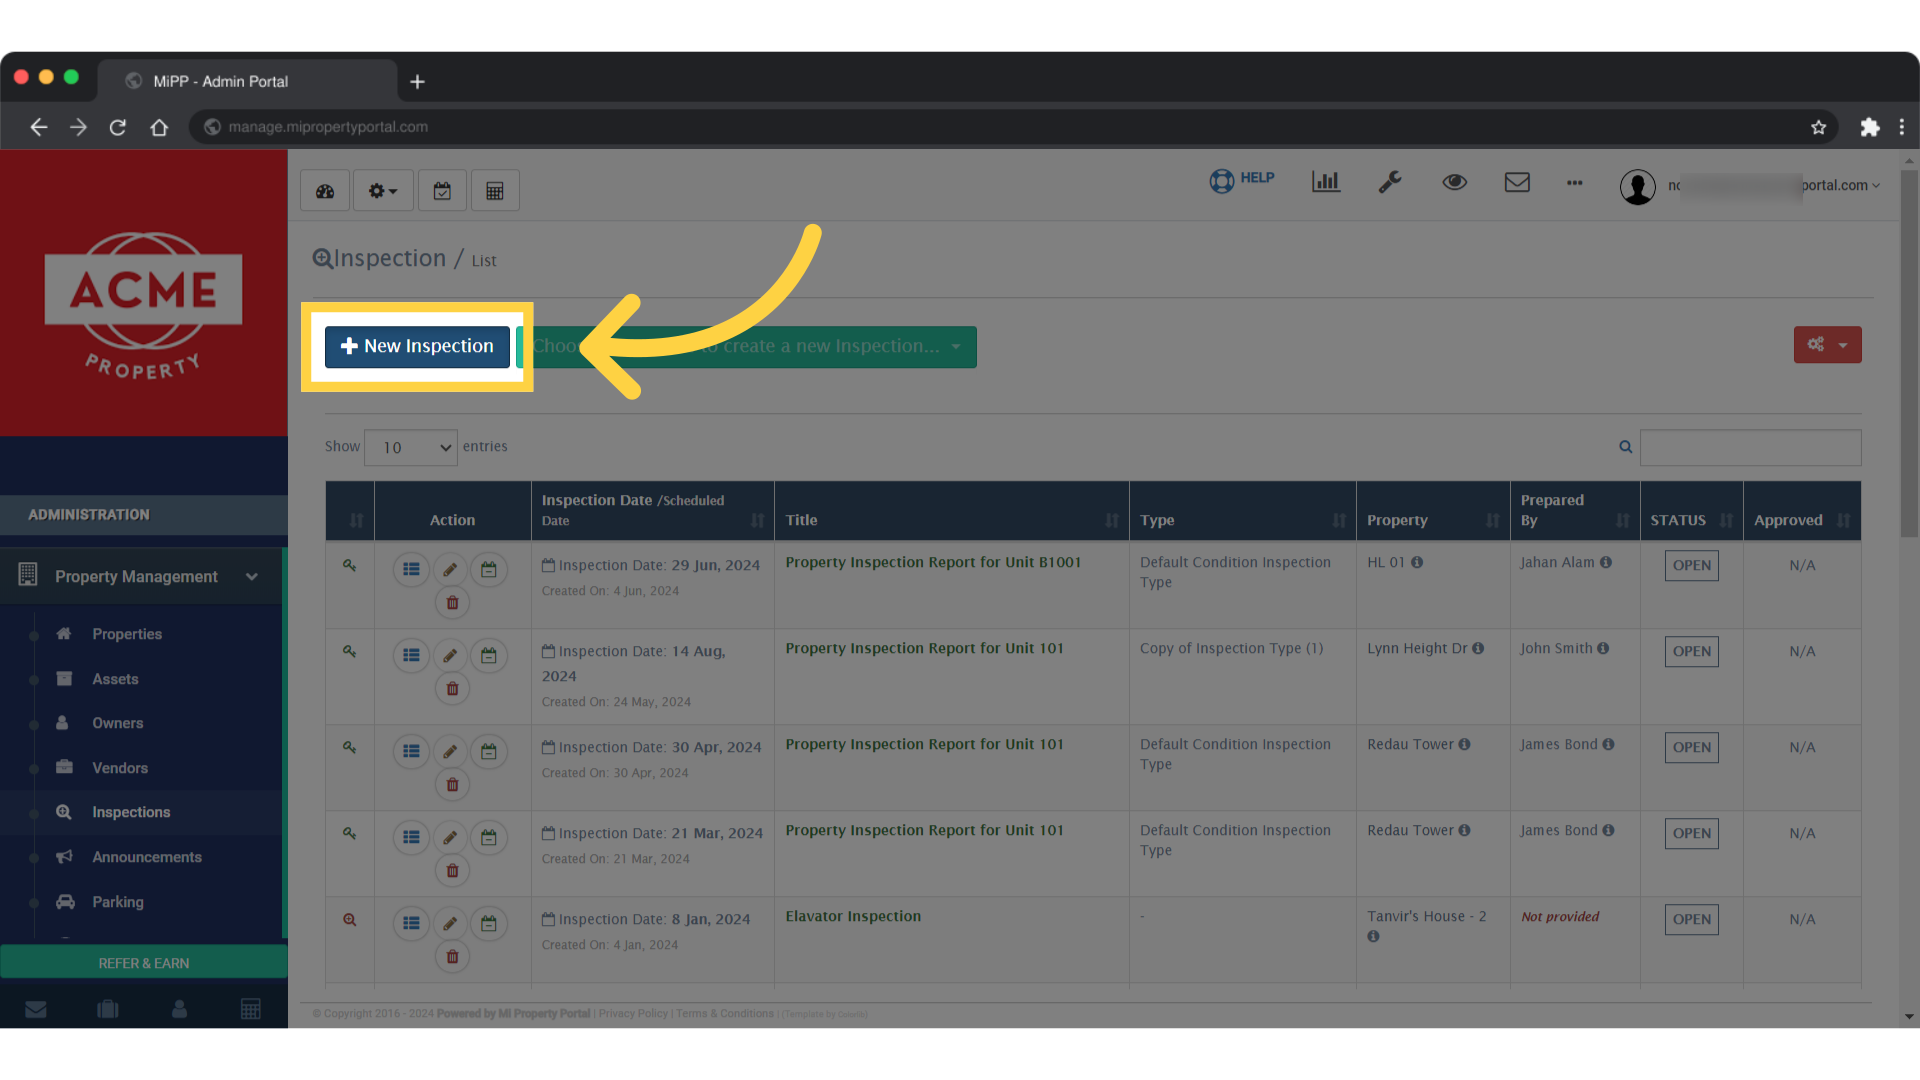The height and width of the screenshot is (1080, 1920).
Task: Open the bar chart reports icon
Action: [x=1326, y=182]
